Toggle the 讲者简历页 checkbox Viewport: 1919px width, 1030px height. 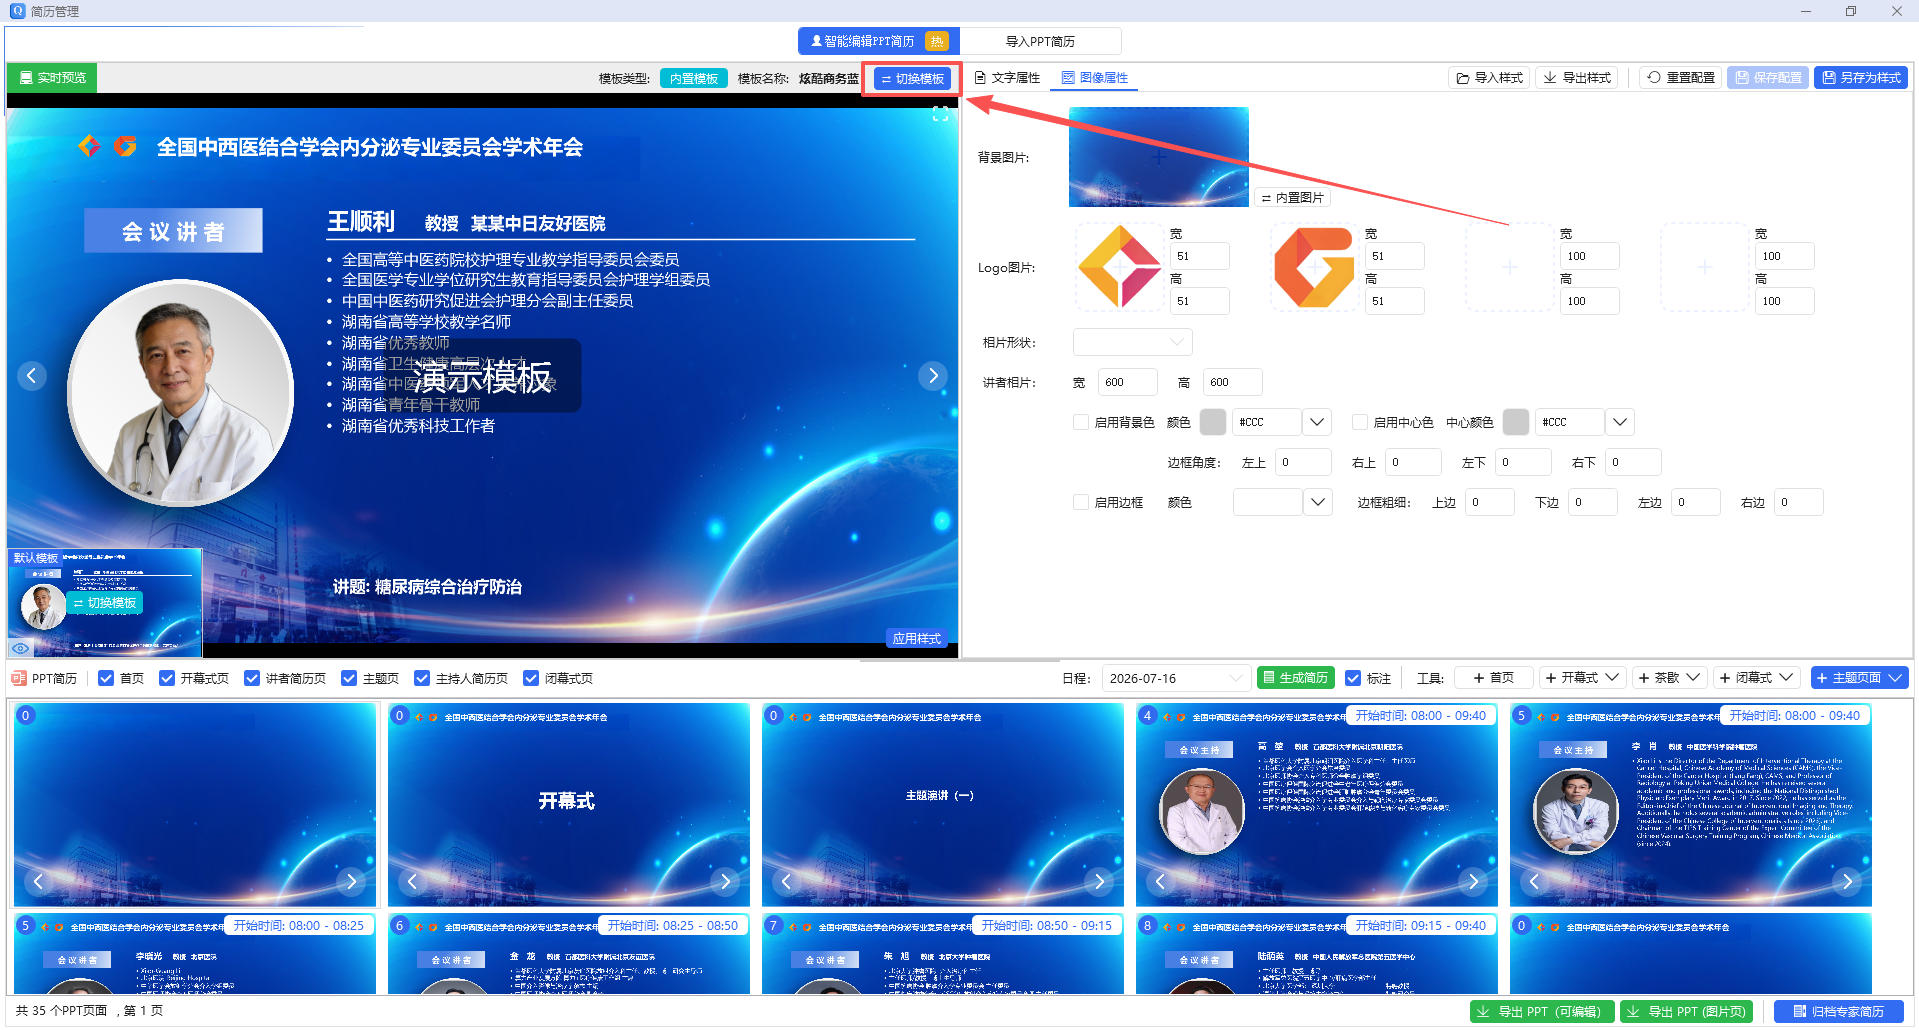point(252,678)
